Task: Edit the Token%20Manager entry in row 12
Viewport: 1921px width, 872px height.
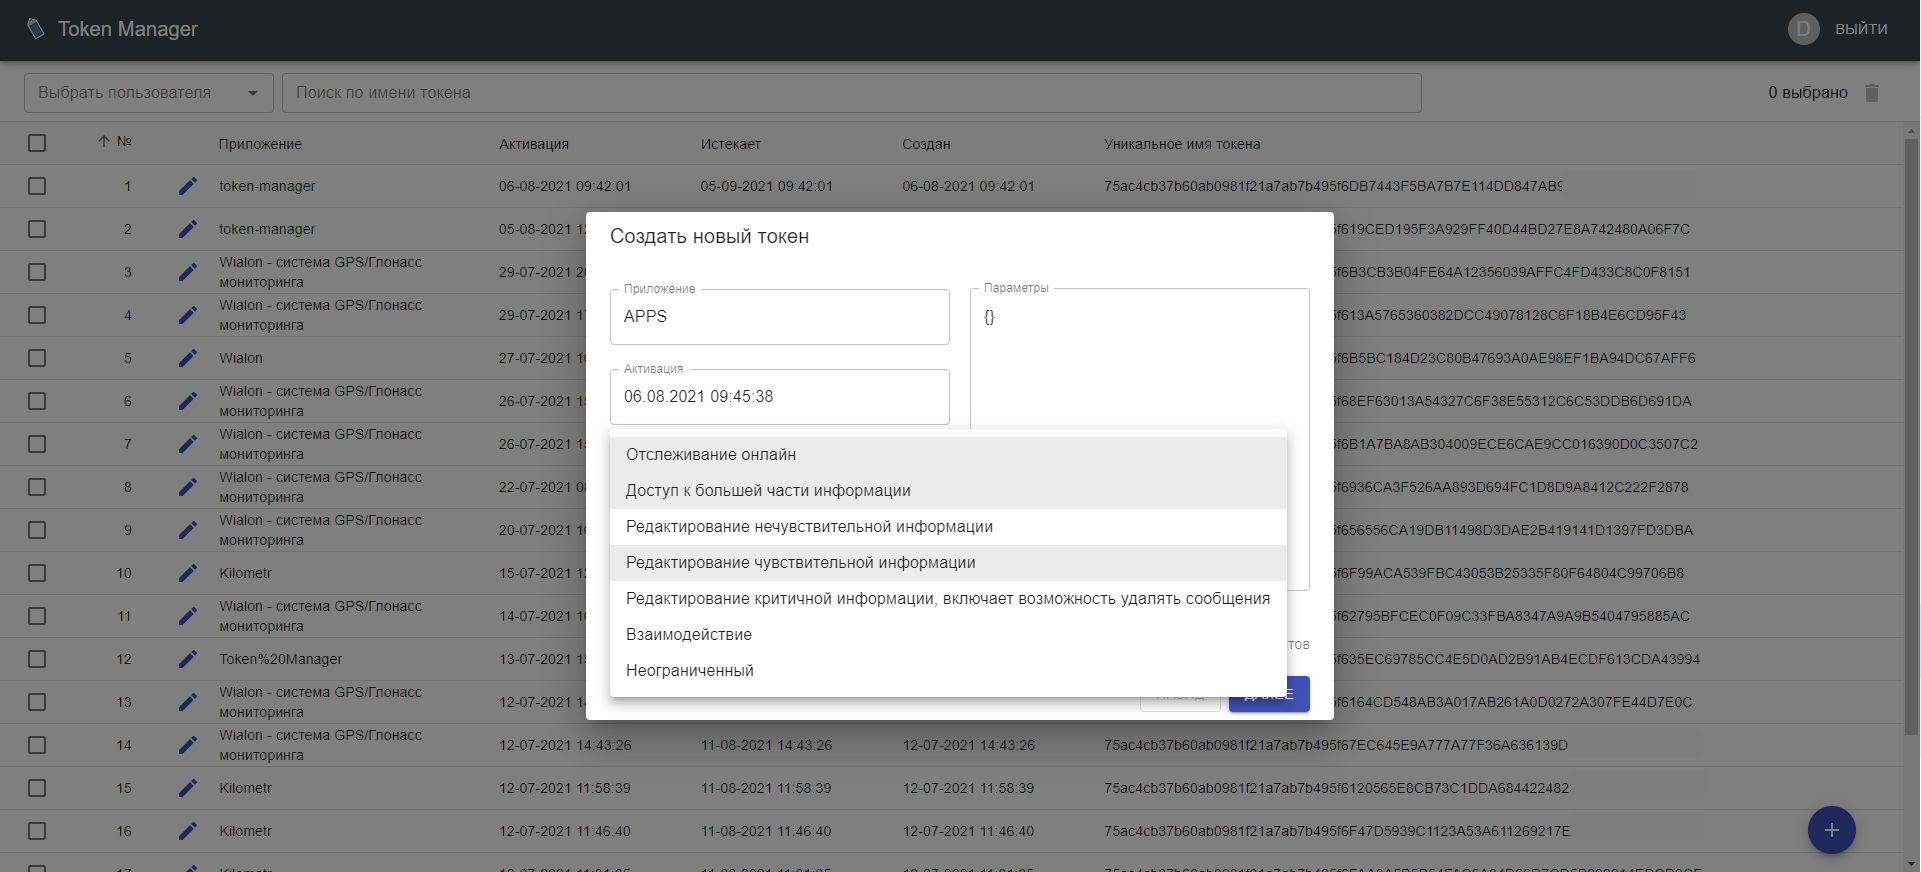Action: coord(188,659)
